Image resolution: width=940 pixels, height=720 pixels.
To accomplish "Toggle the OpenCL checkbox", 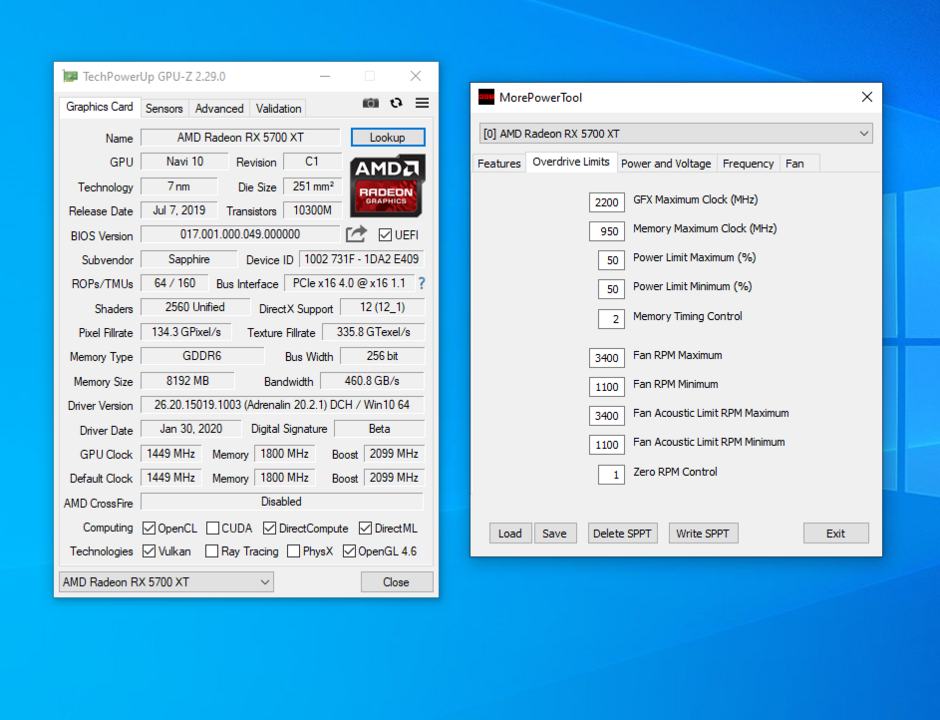I will [x=149, y=528].
